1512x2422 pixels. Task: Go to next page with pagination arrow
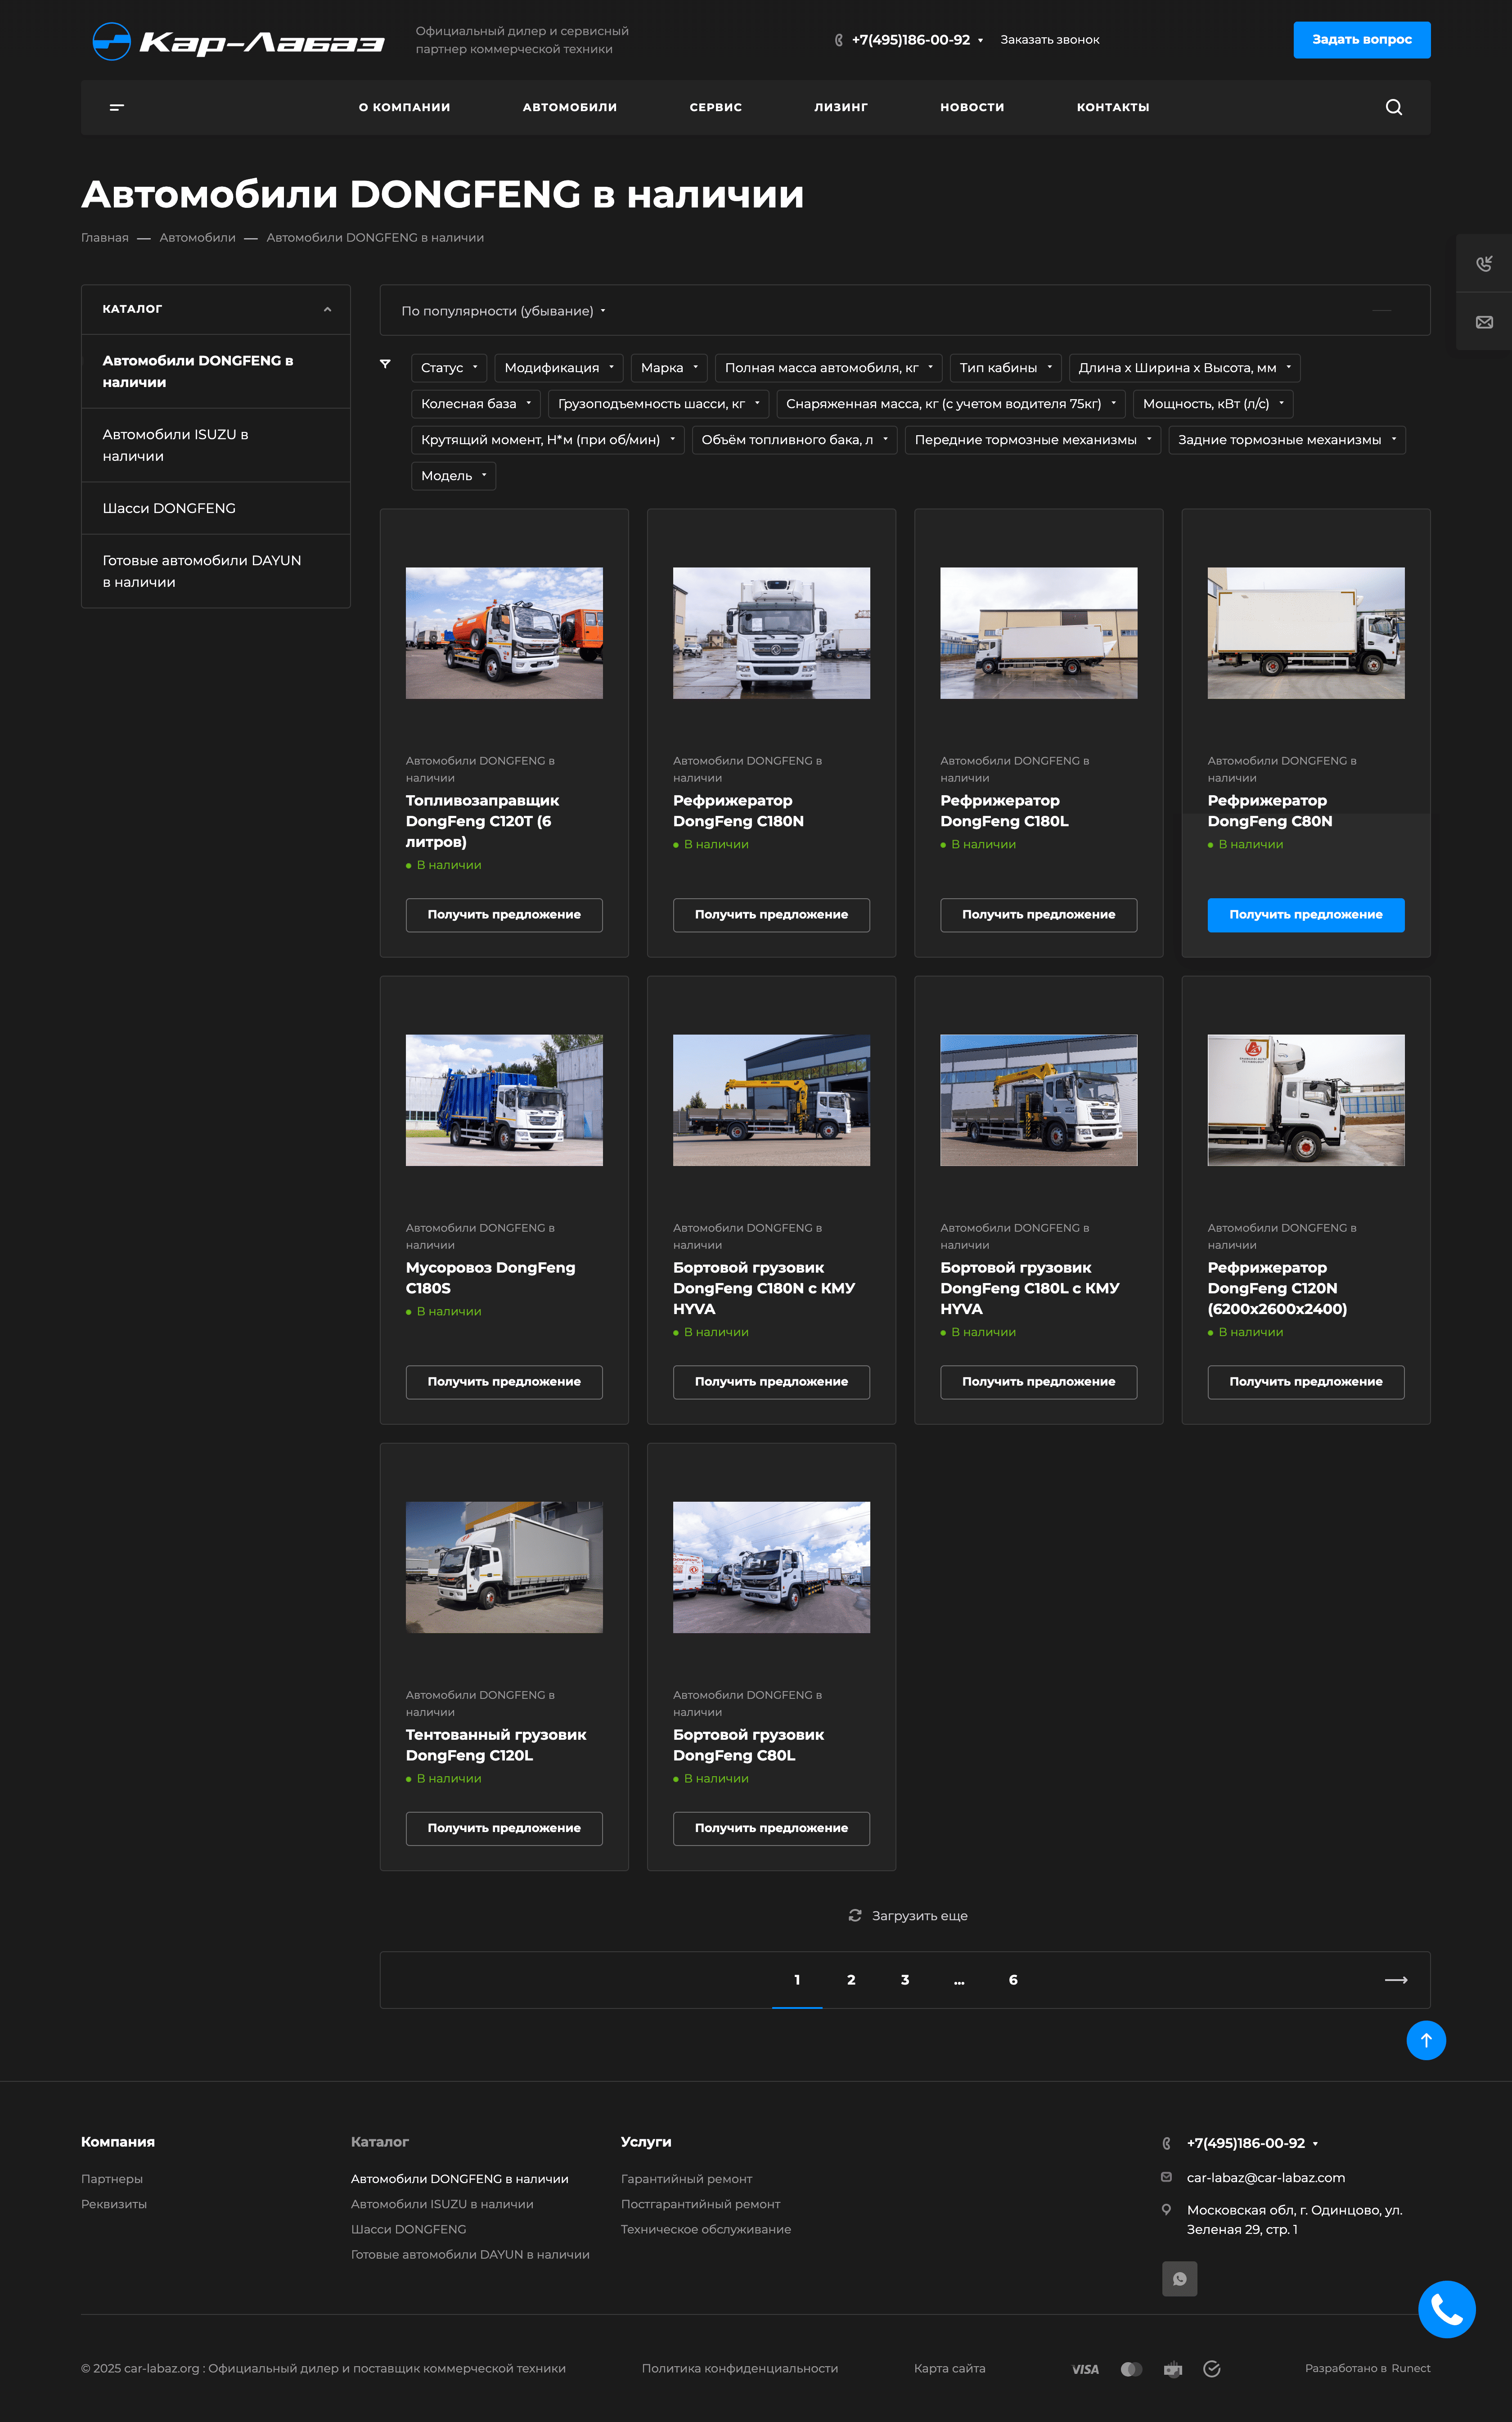pos(1396,1980)
